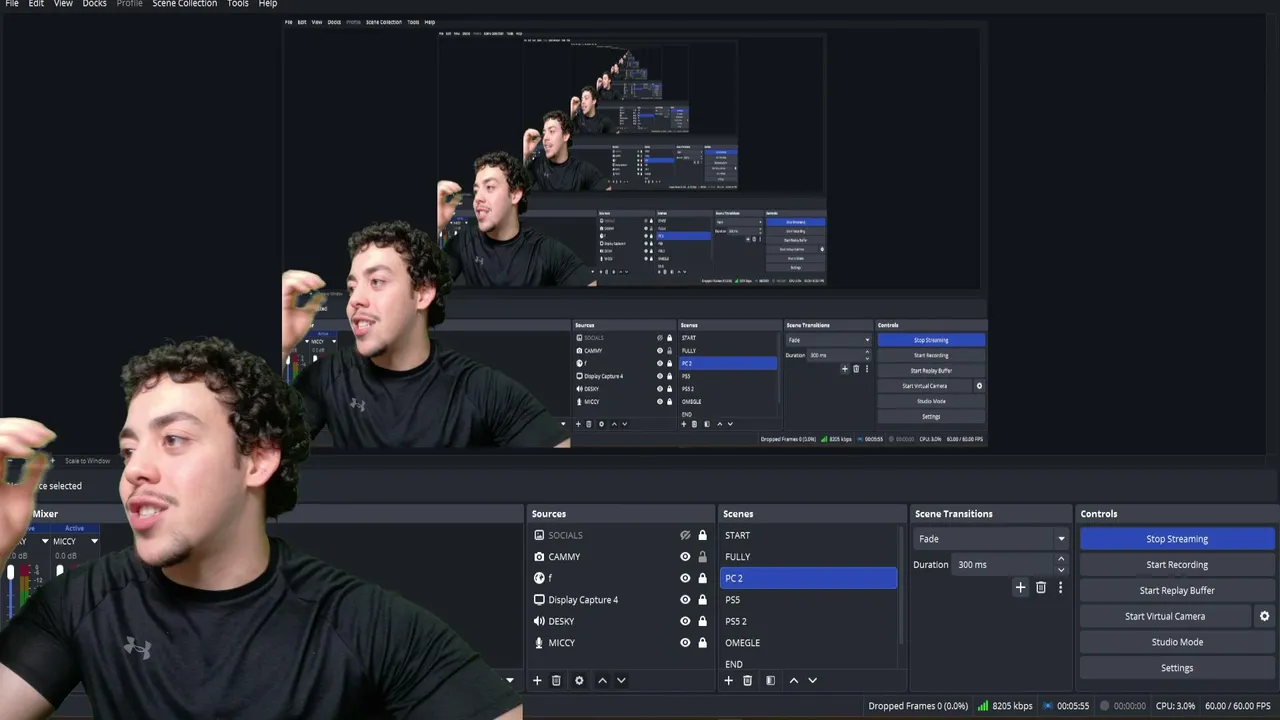
Task: Open Settings from the Controls panel
Action: [1177, 668]
